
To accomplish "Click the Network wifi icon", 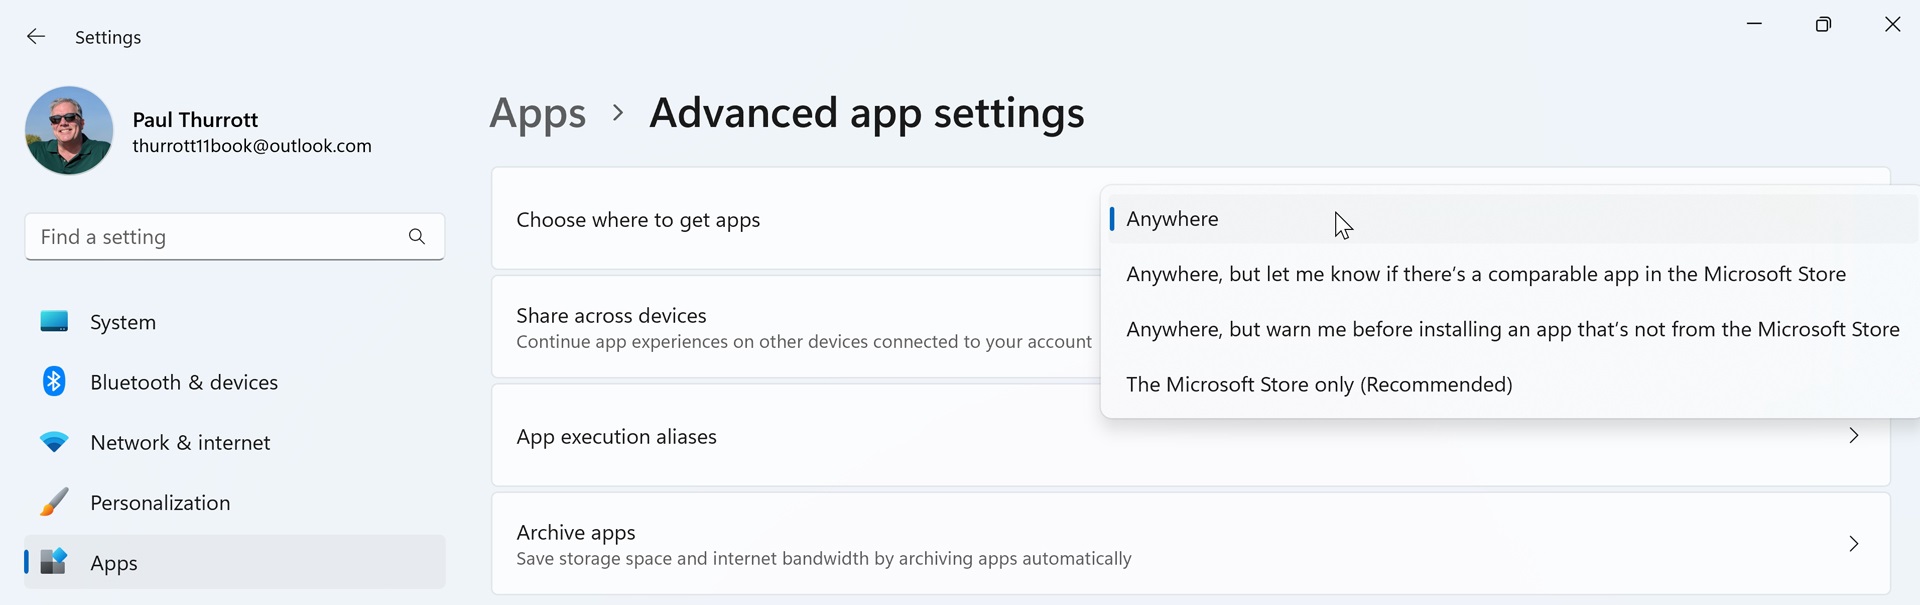I will point(54,442).
